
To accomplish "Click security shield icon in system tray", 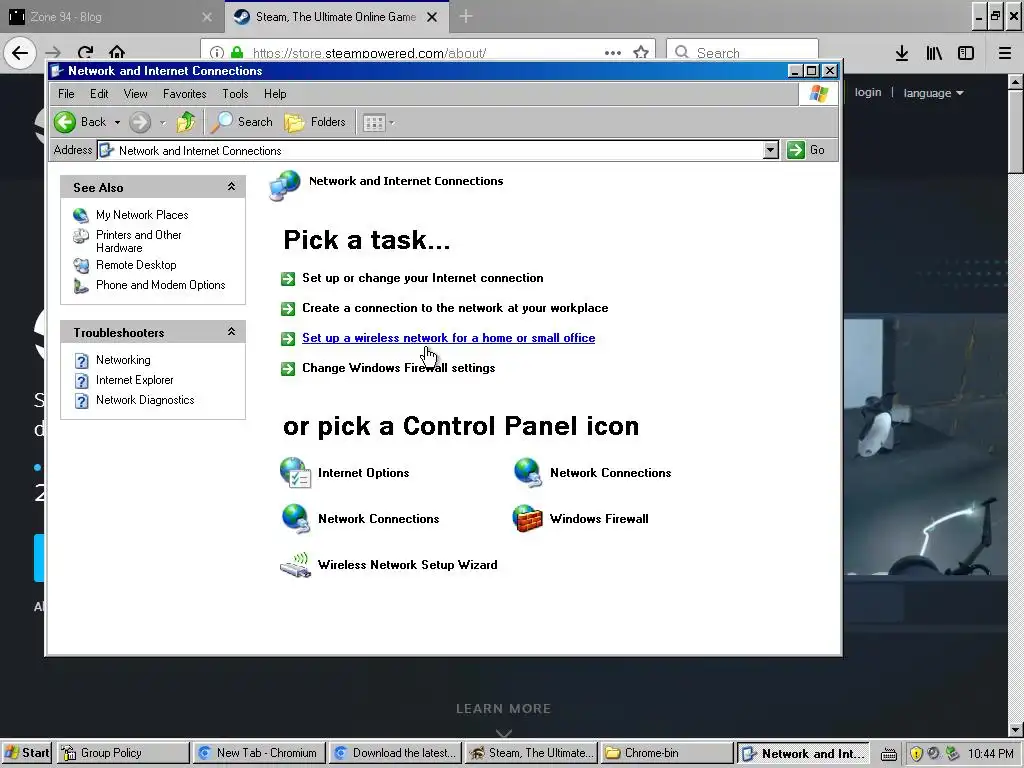I will tap(916, 754).
